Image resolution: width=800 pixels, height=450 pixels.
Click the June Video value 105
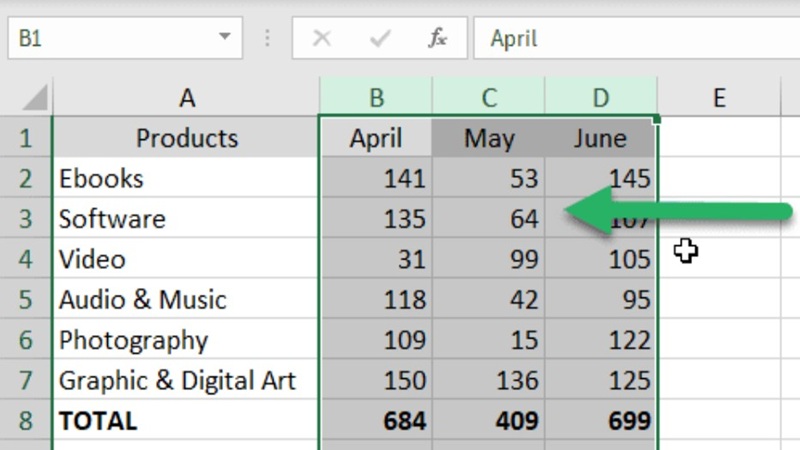click(601, 259)
